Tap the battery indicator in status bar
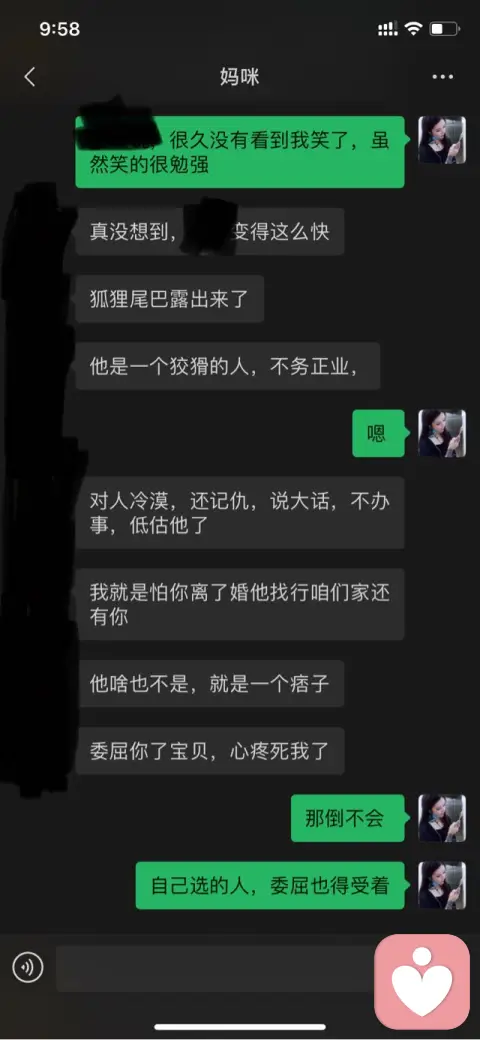The height and width of the screenshot is (1040, 480). [444, 29]
